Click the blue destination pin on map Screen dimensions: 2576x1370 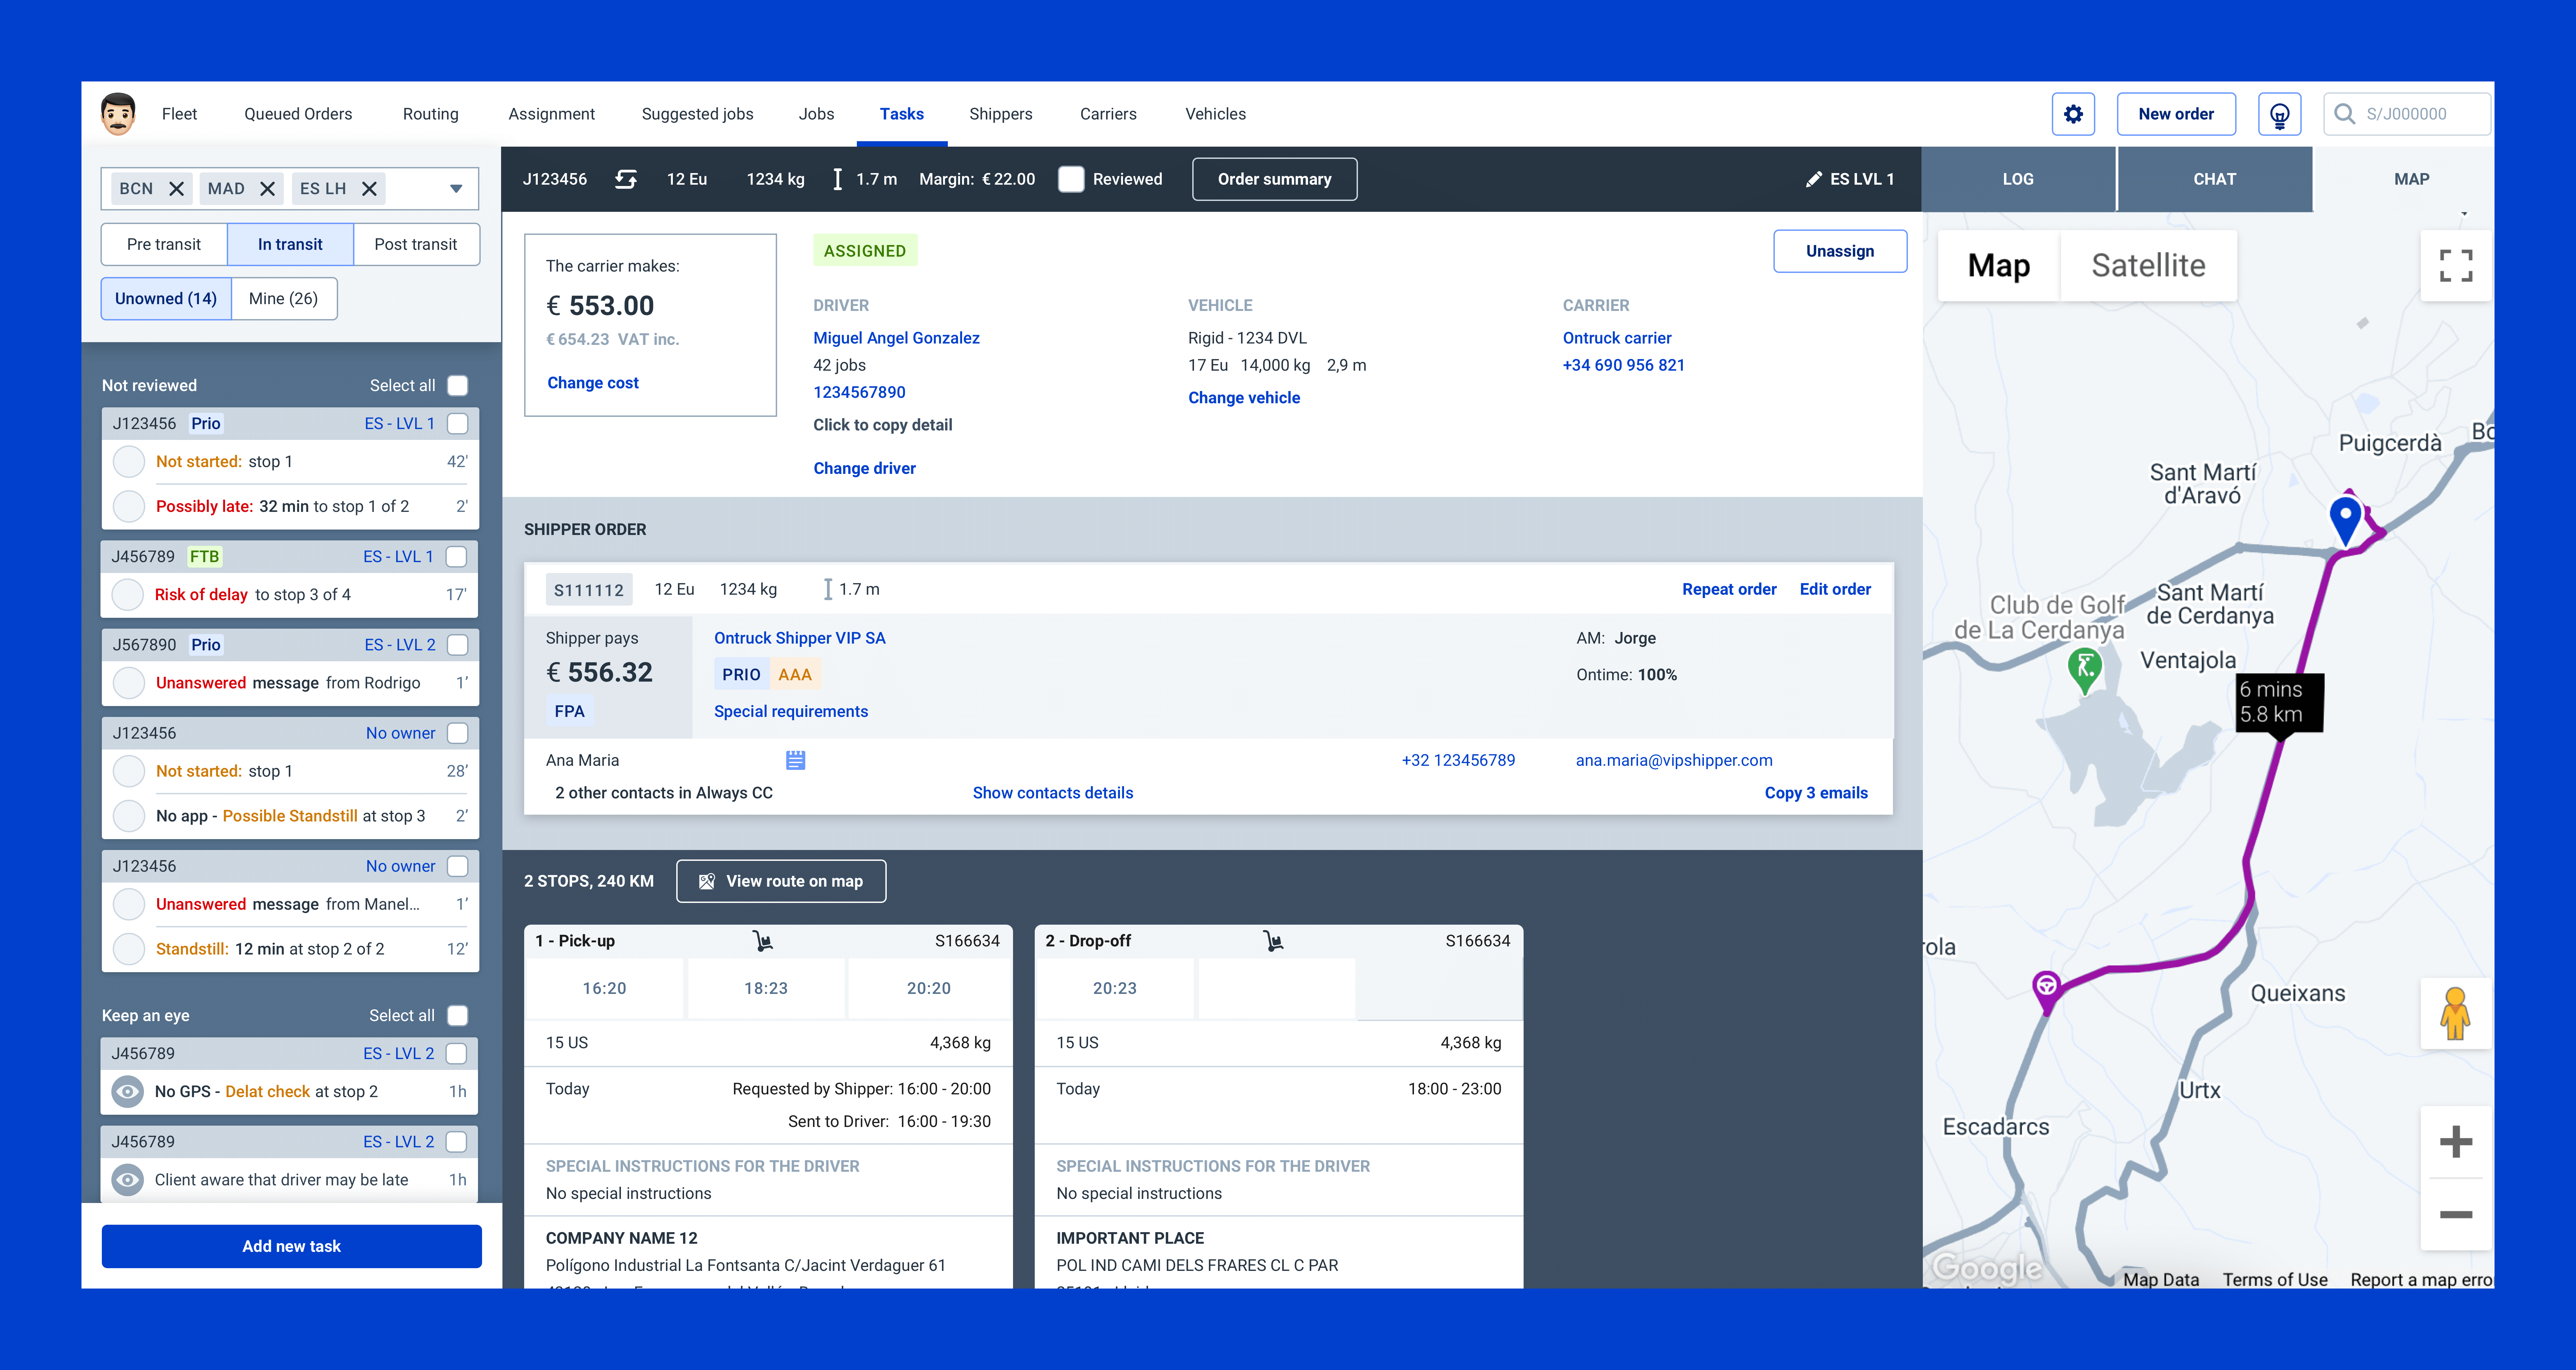click(2345, 520)
